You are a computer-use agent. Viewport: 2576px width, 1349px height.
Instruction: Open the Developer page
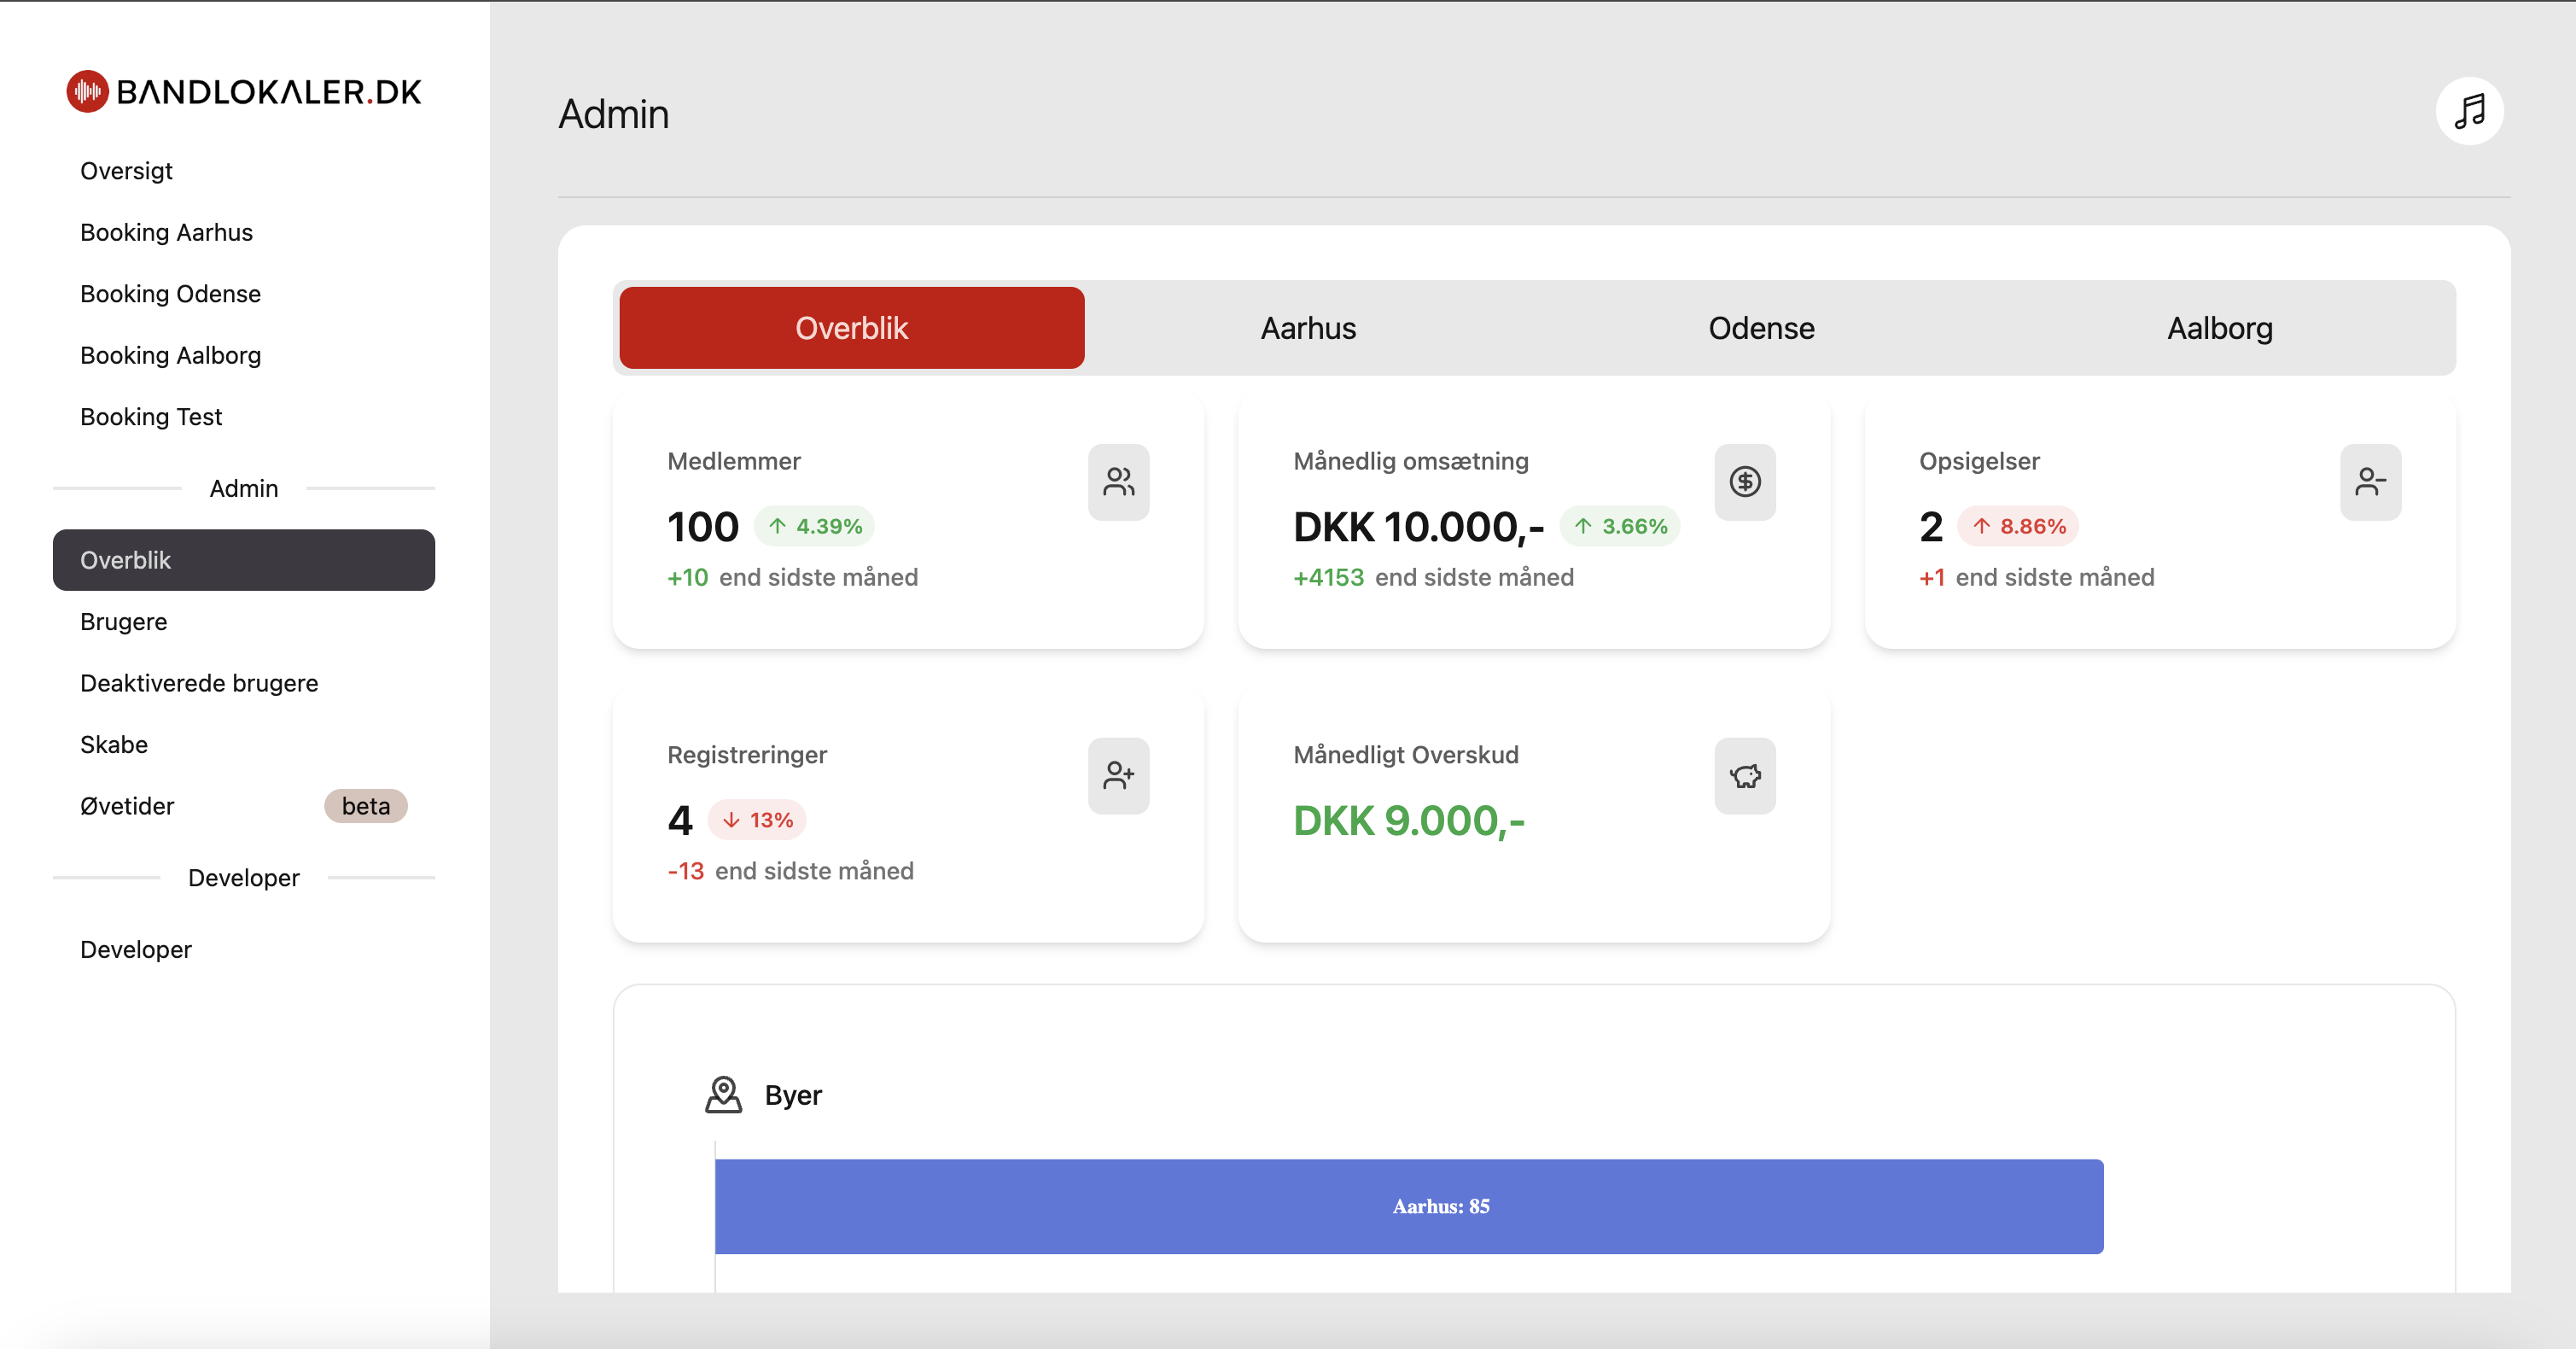pyautogui.click(x=135, y=949)
